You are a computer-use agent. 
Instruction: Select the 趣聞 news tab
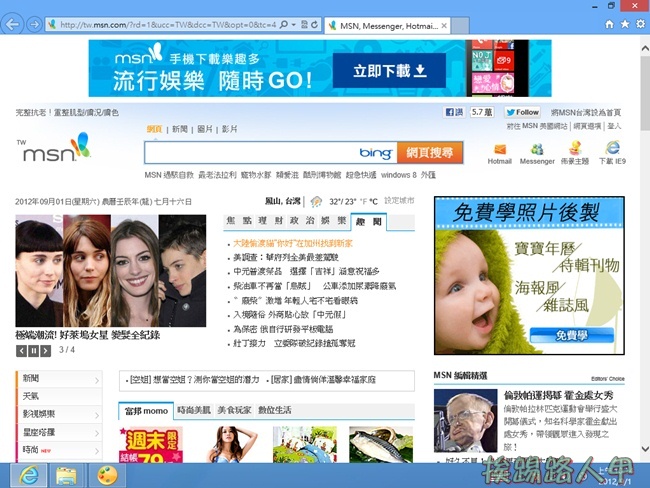point(369,222)
